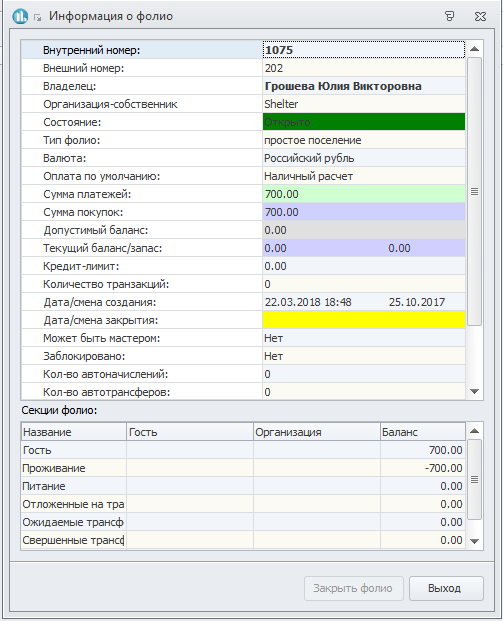Click creation shift date 25.10.2017
Image resolution: width=503 pixels, height=621 pixels.
(x=417, y=302)
